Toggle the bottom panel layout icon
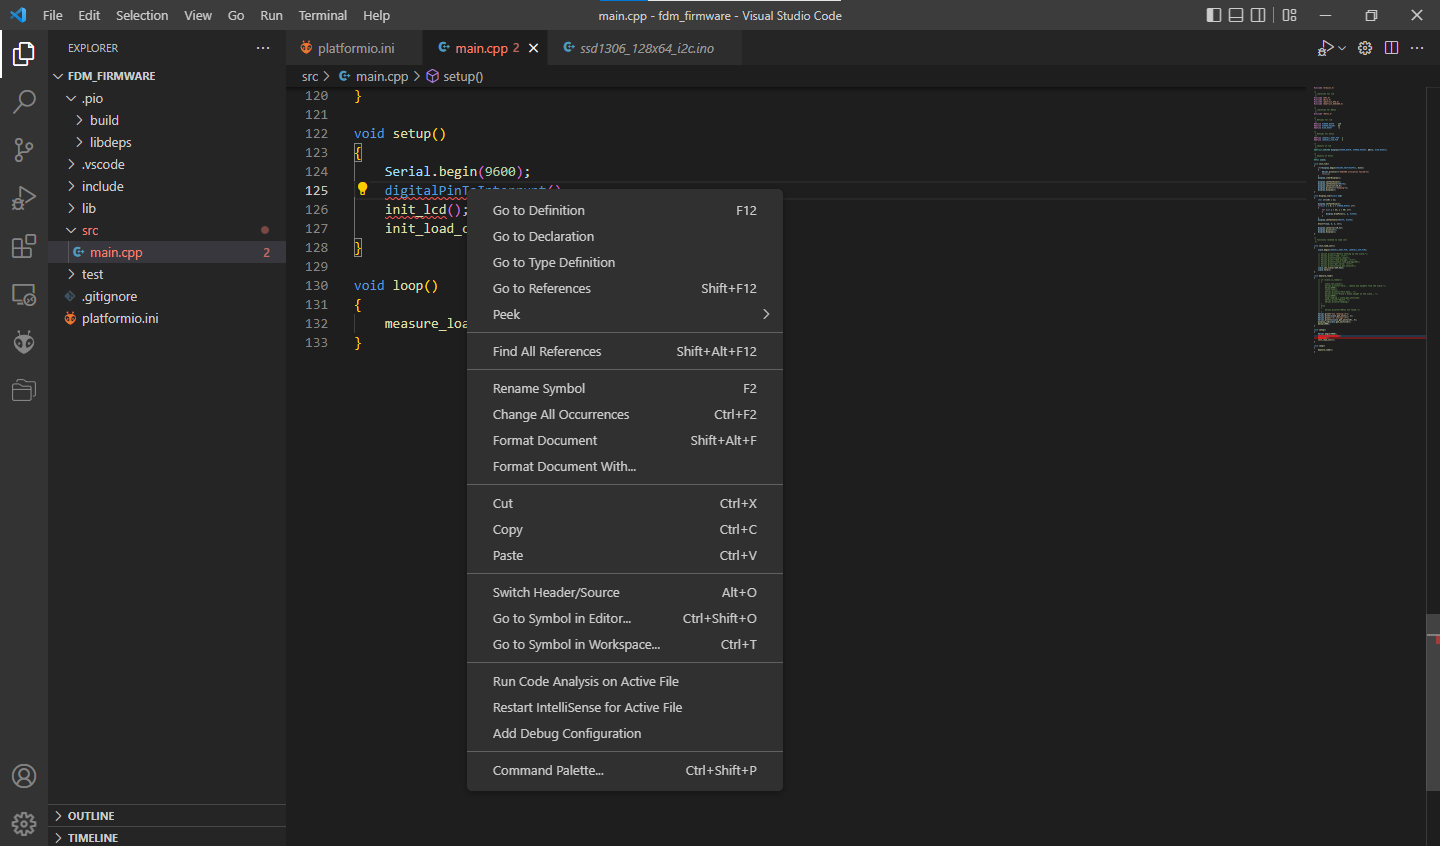 pos(1236,15)
